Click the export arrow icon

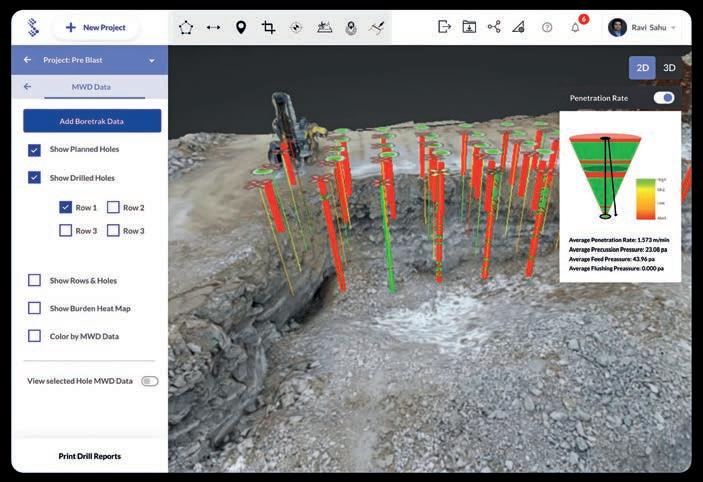(x=444, y=27)
